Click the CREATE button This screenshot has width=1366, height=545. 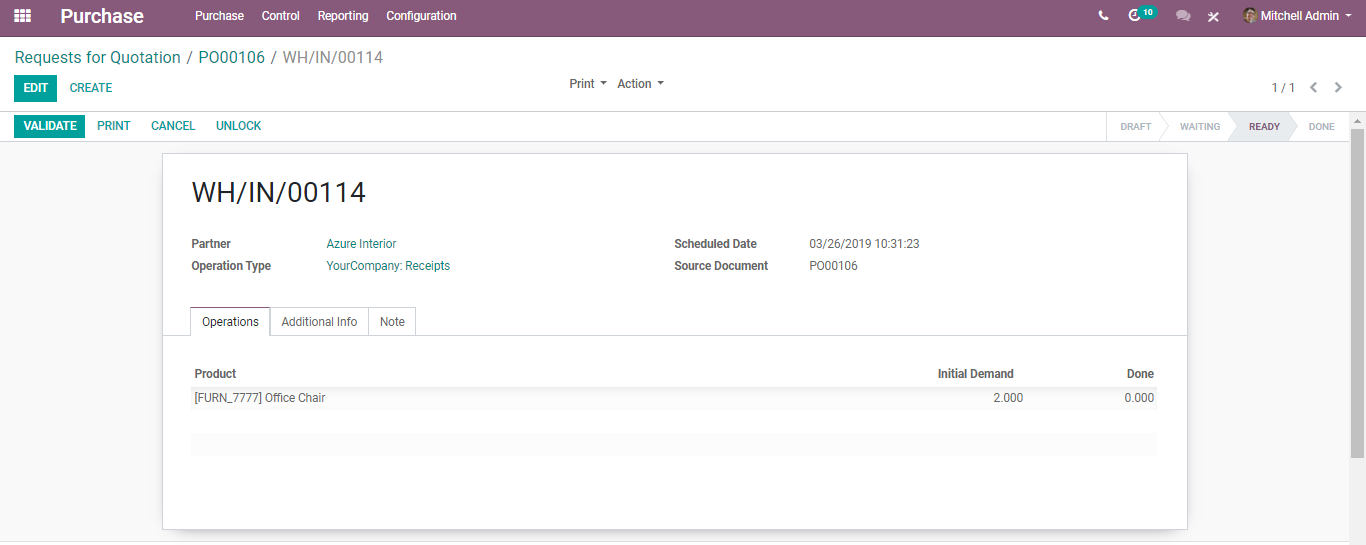click(x=91, y=88)
